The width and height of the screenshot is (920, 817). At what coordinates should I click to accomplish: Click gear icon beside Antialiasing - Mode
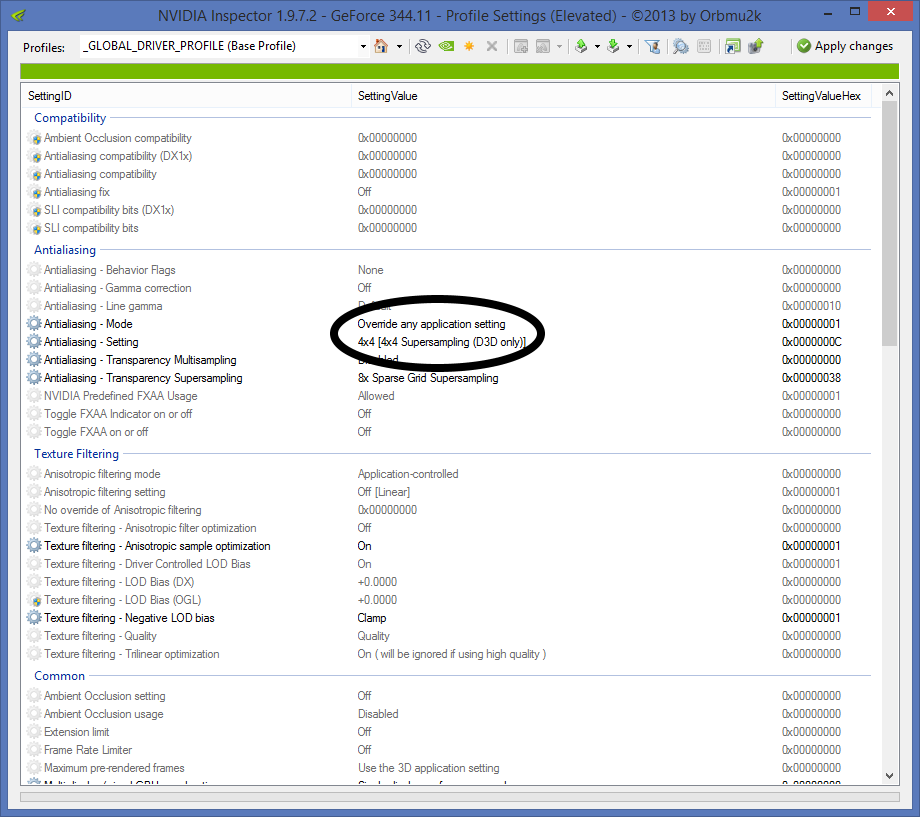[x=34, y=323]
